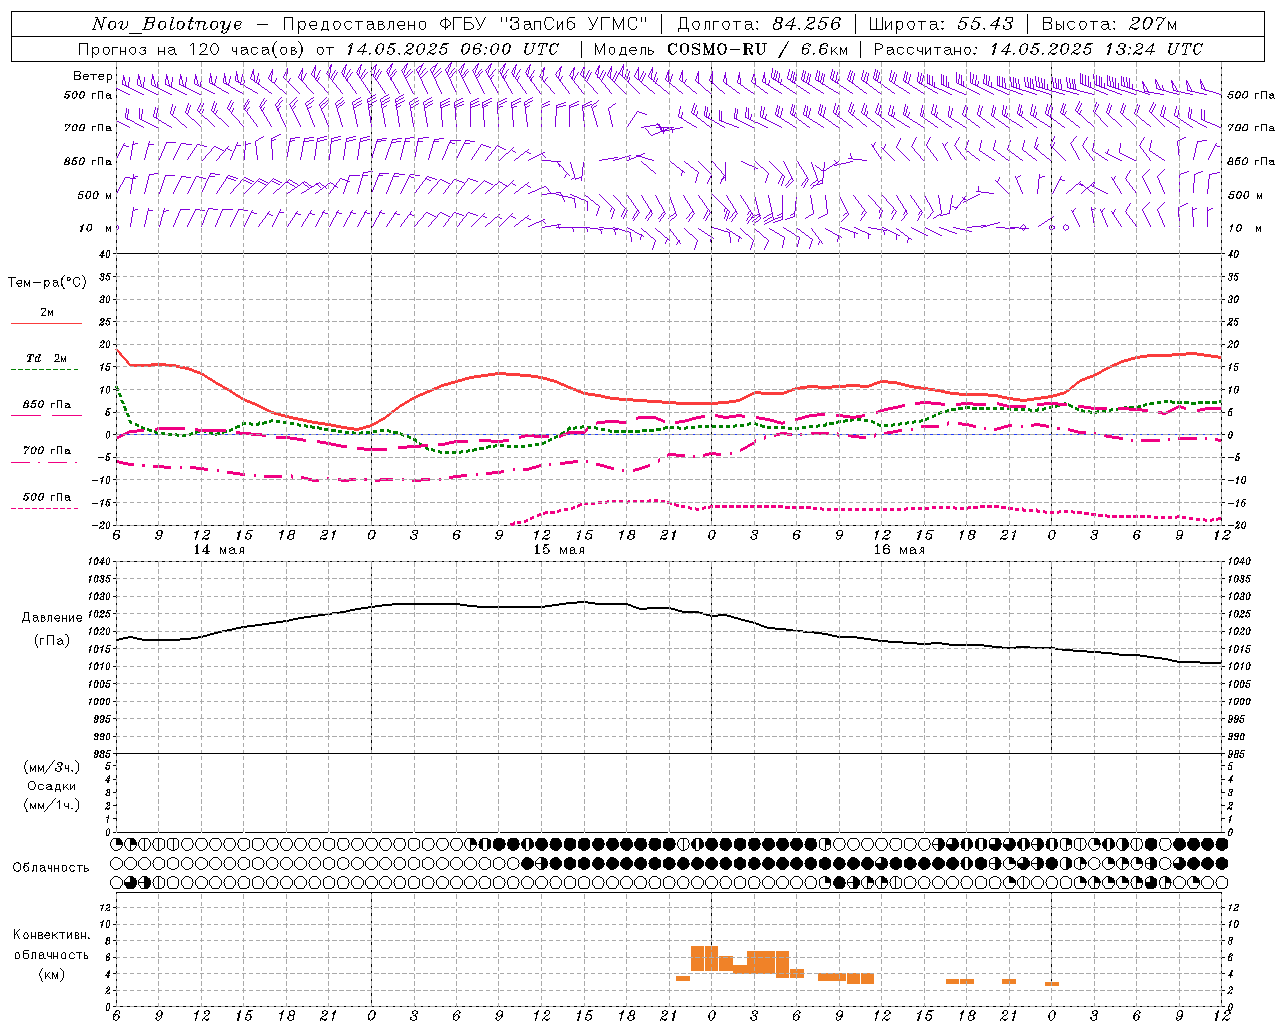Image resolution: width=1280 pixels, height=1024 pixels.
Task: Click the (гПа) unit under Давление
Action: click(x=51, y=641)
